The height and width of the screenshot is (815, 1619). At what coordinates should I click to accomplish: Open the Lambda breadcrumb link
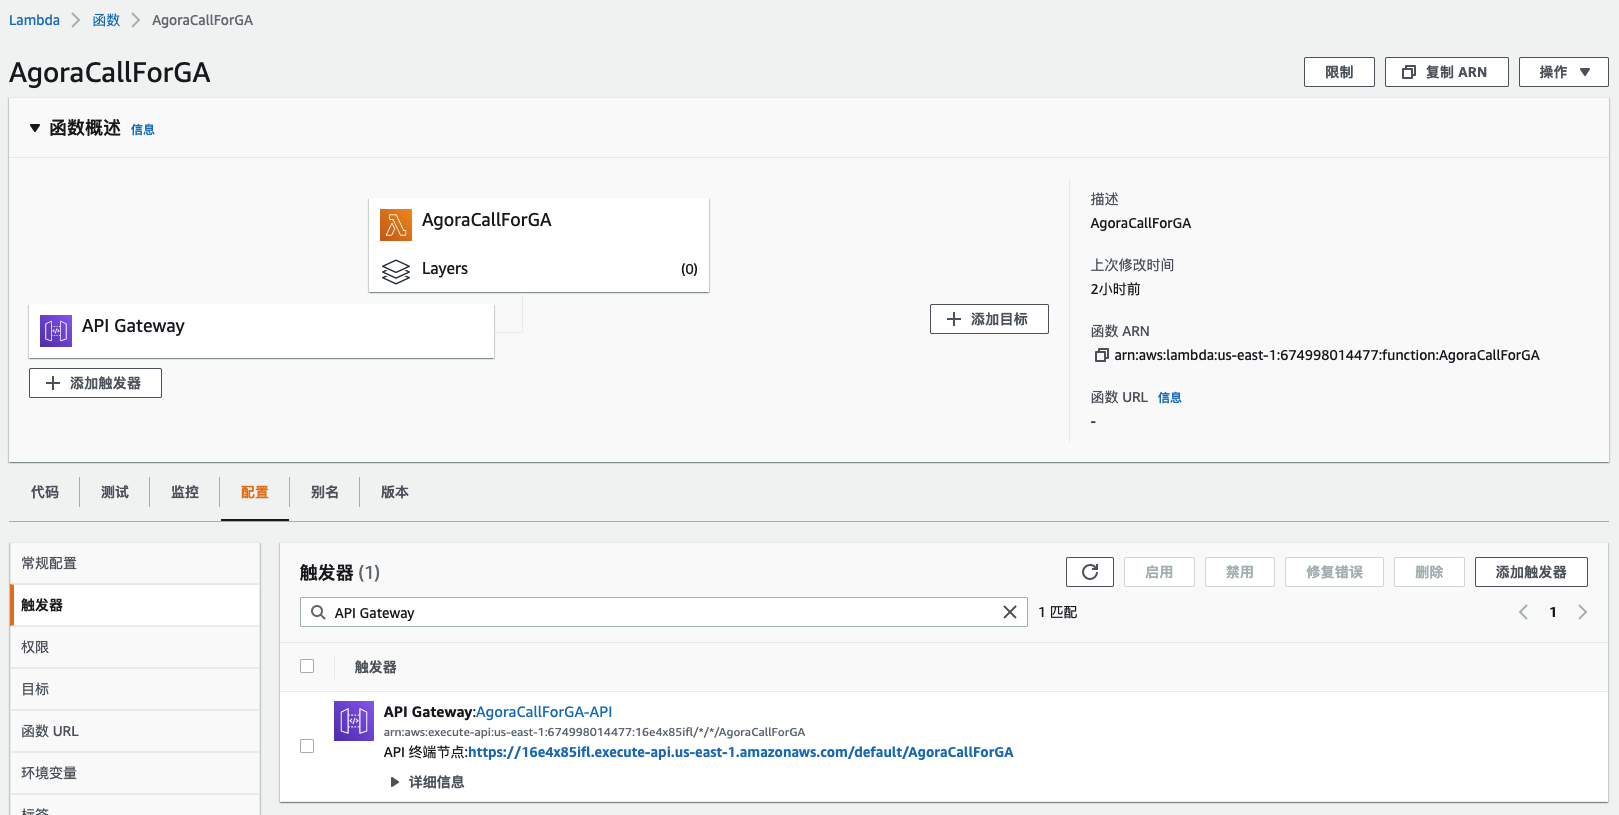(x=34, y=20)
